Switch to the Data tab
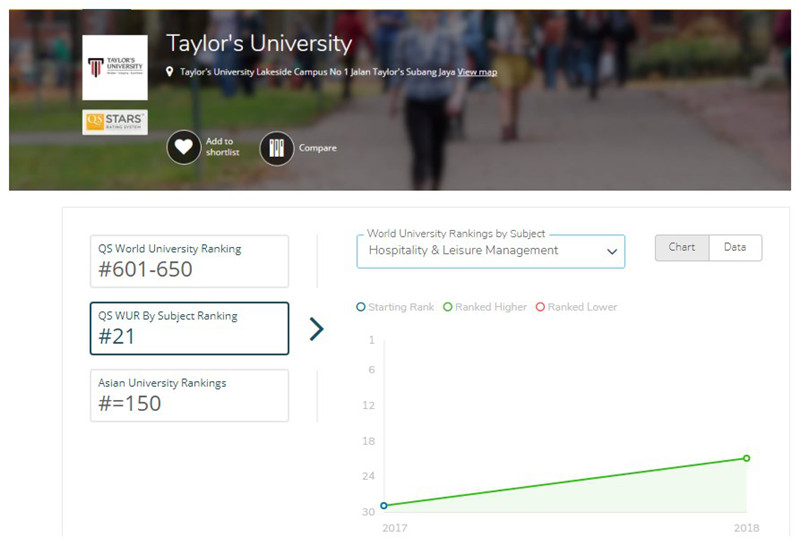 (735, 247)
